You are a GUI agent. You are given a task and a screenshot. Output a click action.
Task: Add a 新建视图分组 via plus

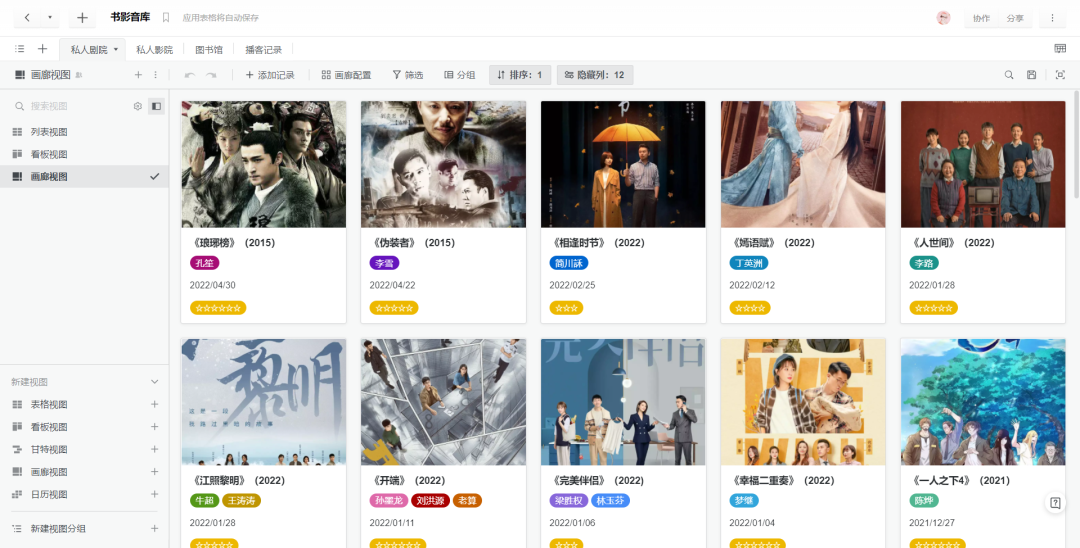155,528
